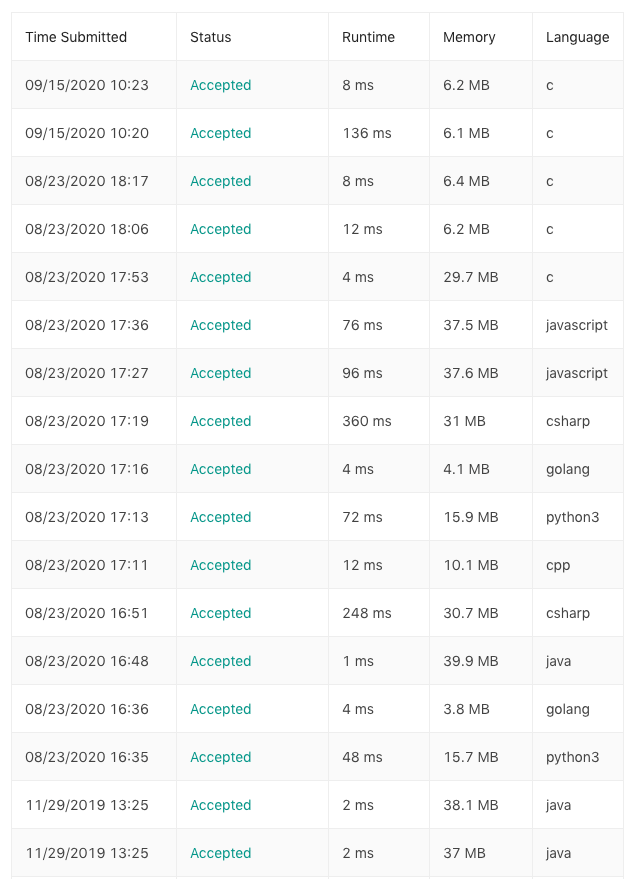Screen dimensions: 639x879
Task: Open Accepted link for 08/23/2020 18:17
Action: click(x=220, y=181)
